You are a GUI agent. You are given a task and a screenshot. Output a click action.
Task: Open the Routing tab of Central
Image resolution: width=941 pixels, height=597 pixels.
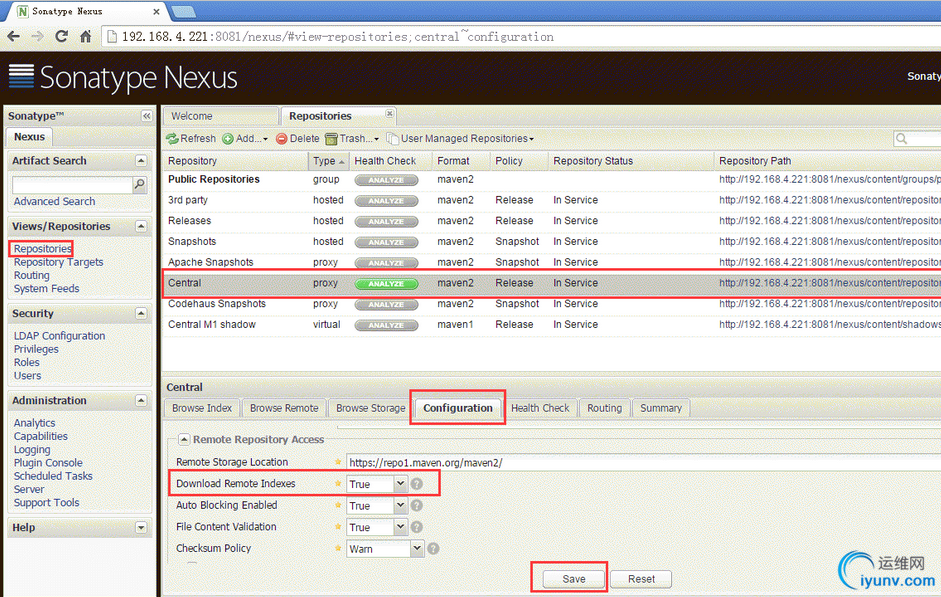pyautogui.click(x=604, y=408)
